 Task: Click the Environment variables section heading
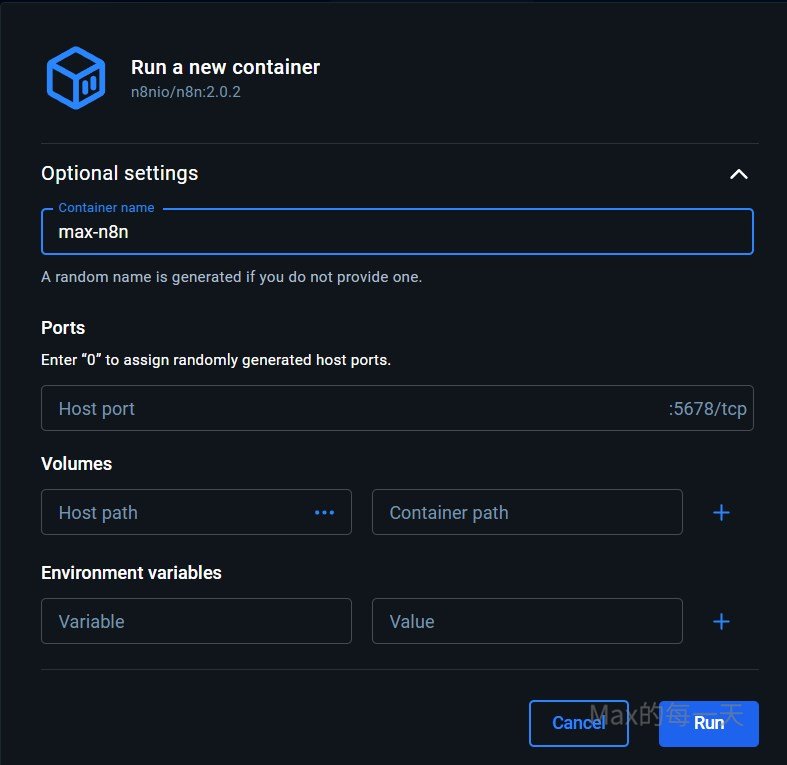tap(131, 573)
